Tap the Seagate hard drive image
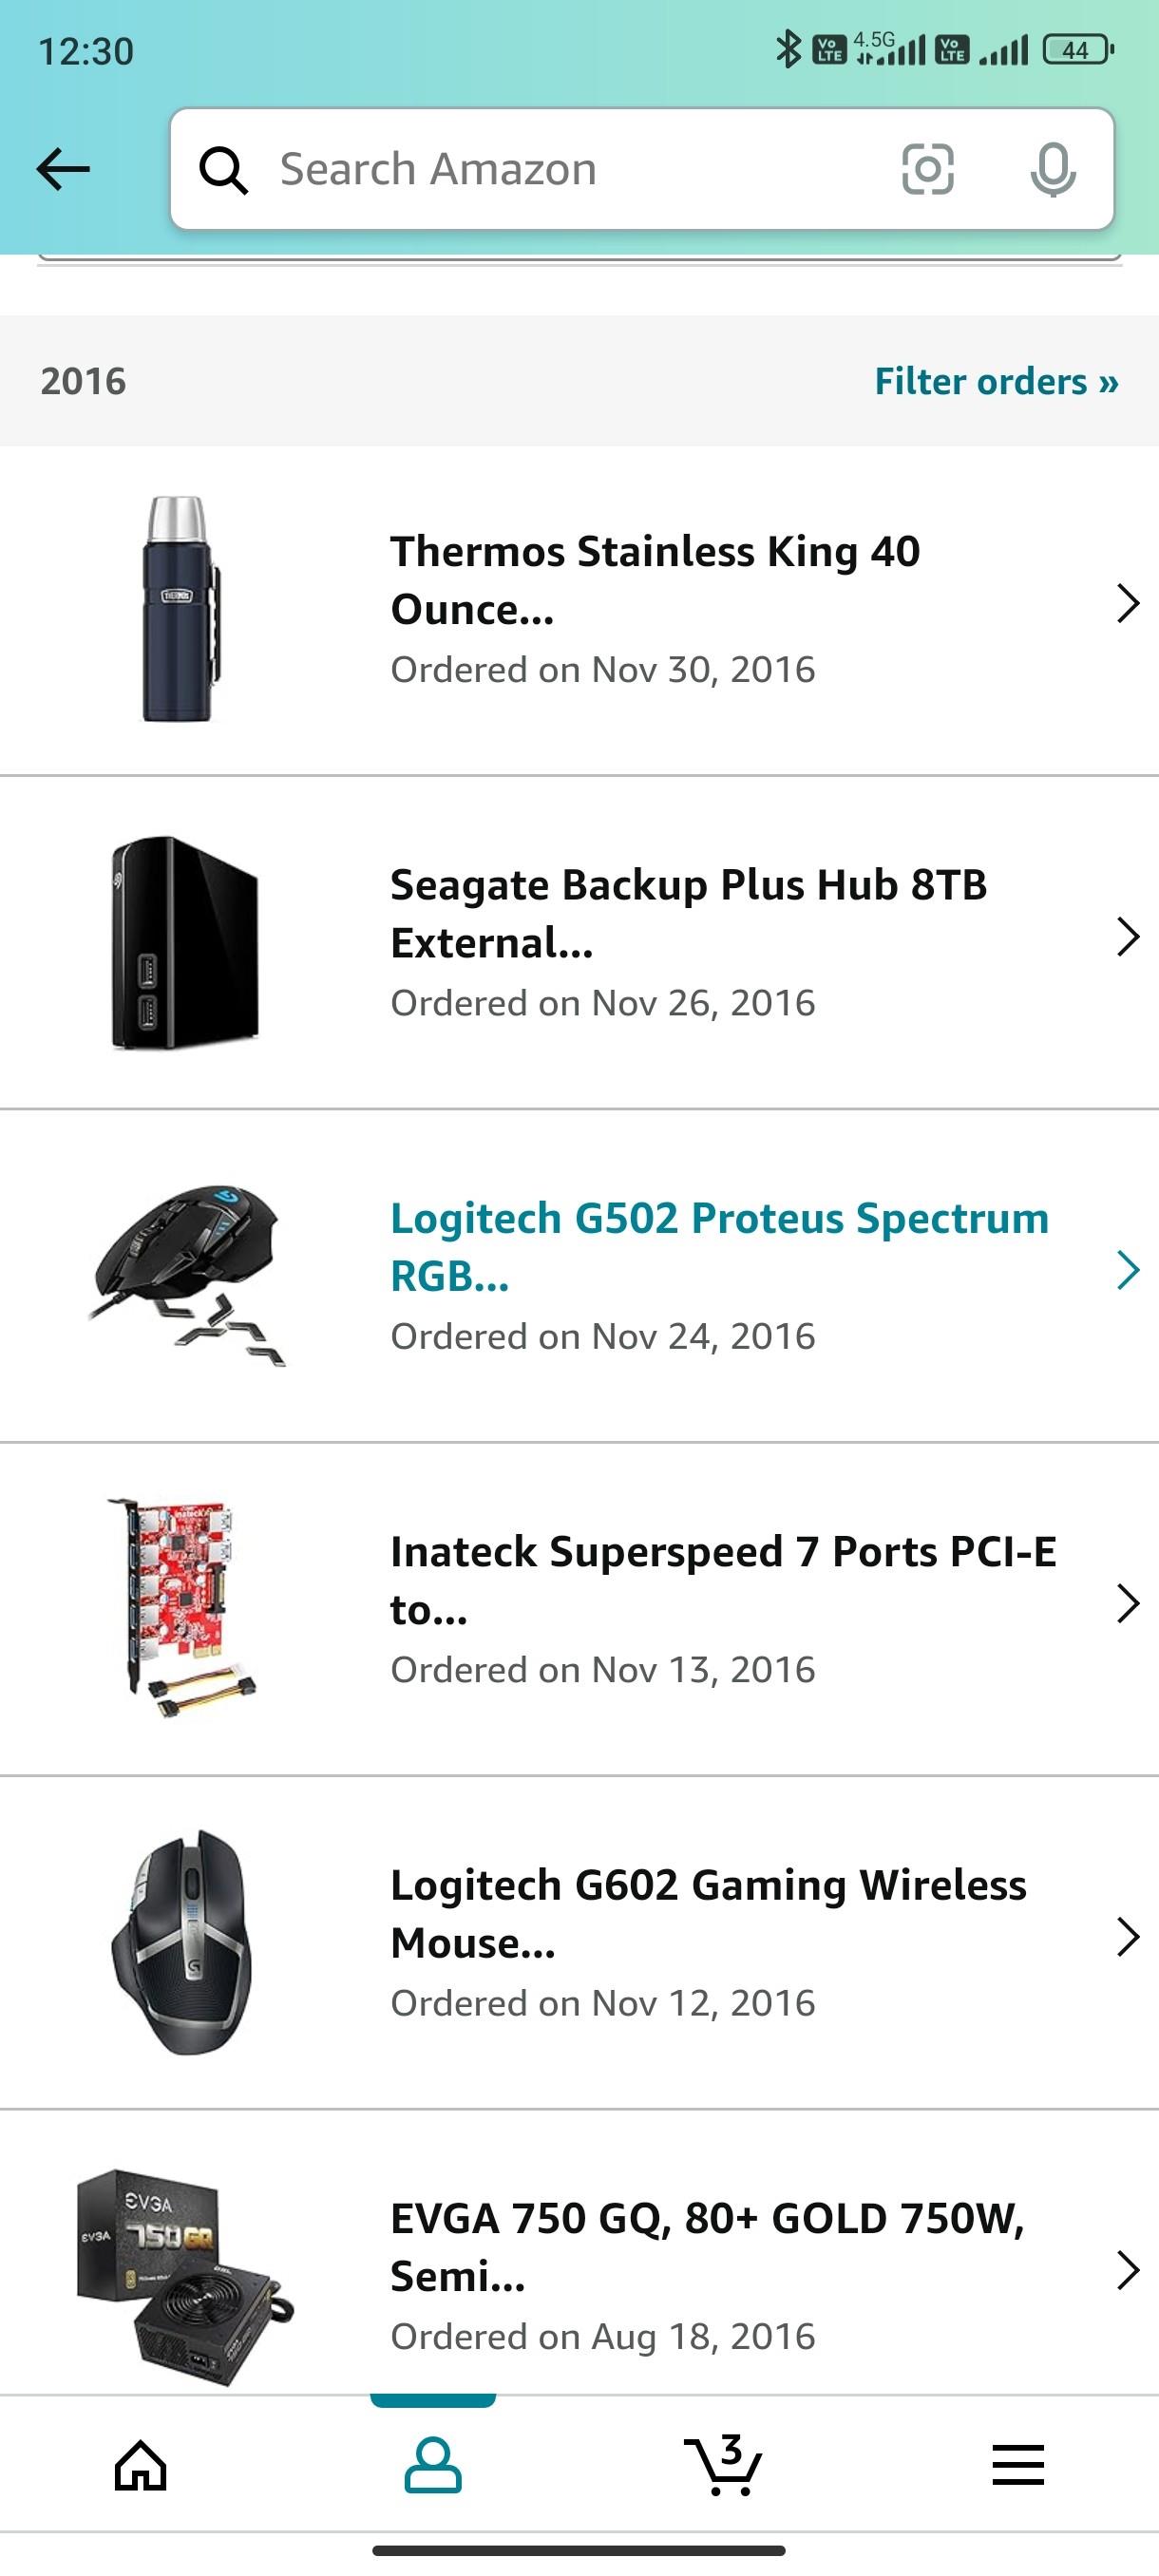 coord(185,942)
